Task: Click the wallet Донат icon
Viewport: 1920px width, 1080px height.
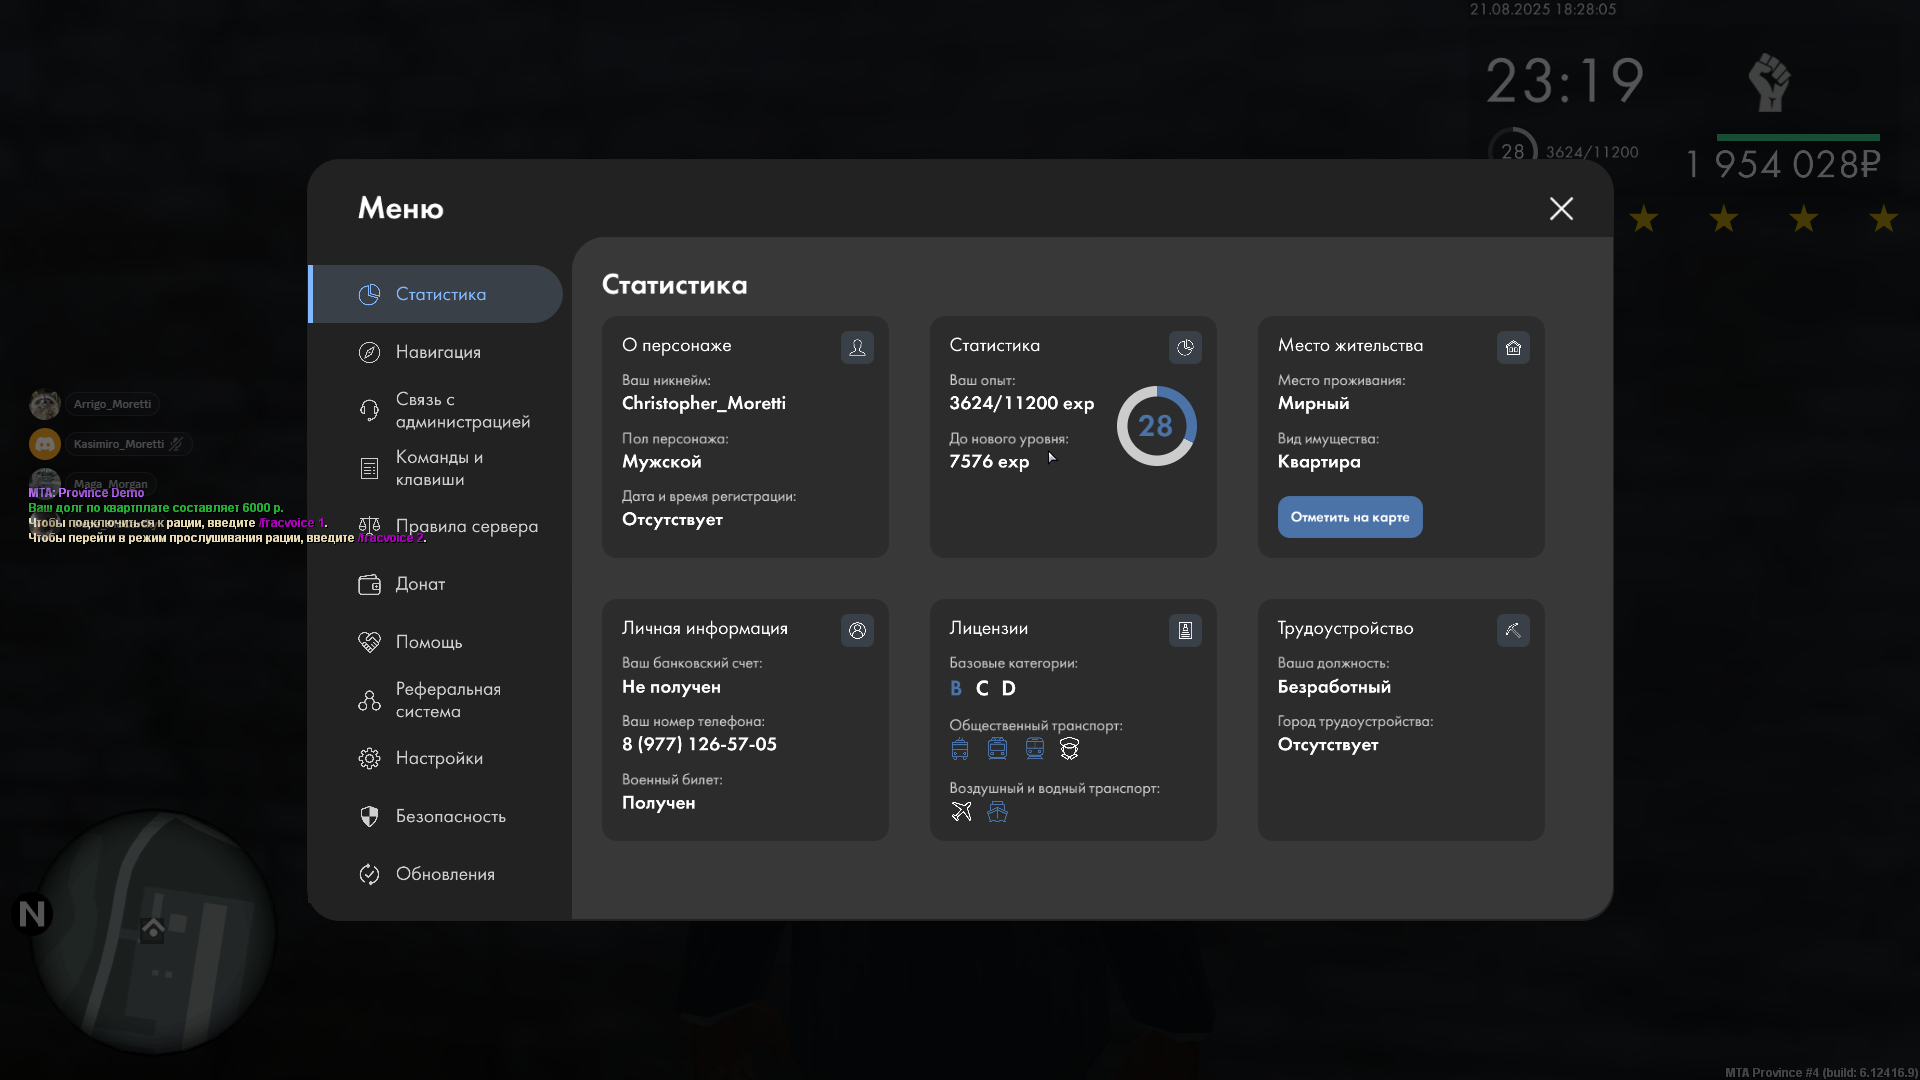Action: click(x=369, y=584)
